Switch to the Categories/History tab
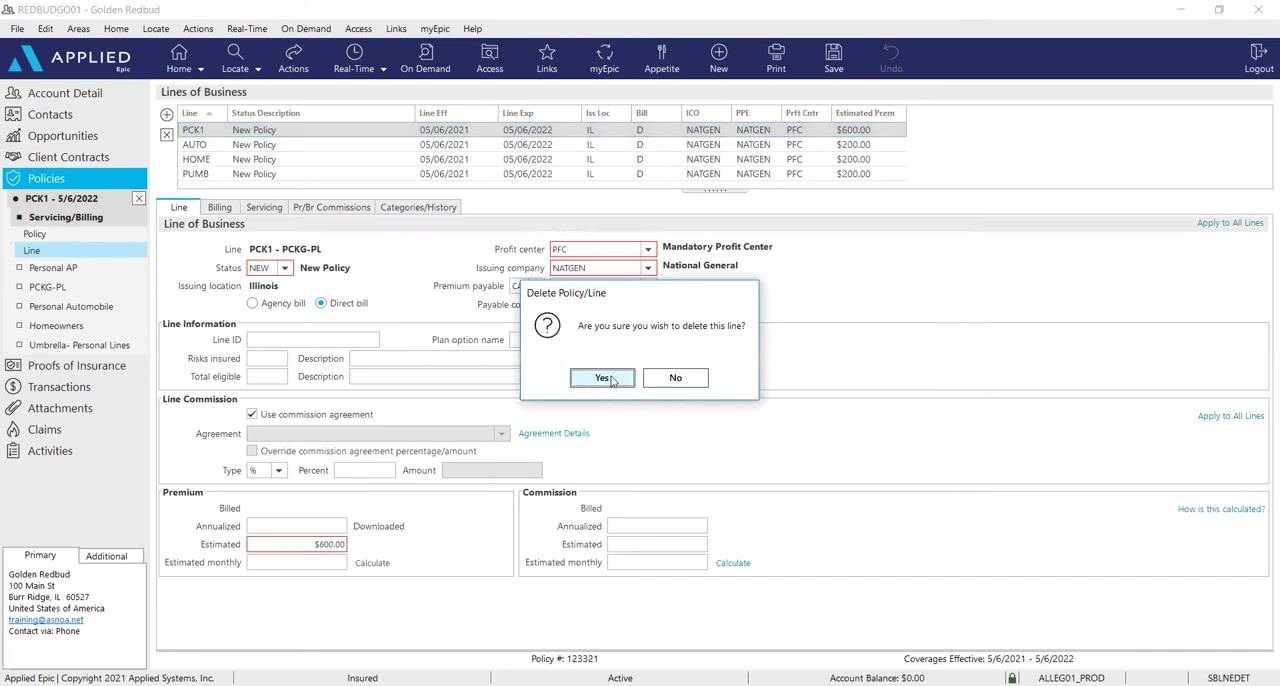This screenshot has height=686, width=1280. pos(419,207)
